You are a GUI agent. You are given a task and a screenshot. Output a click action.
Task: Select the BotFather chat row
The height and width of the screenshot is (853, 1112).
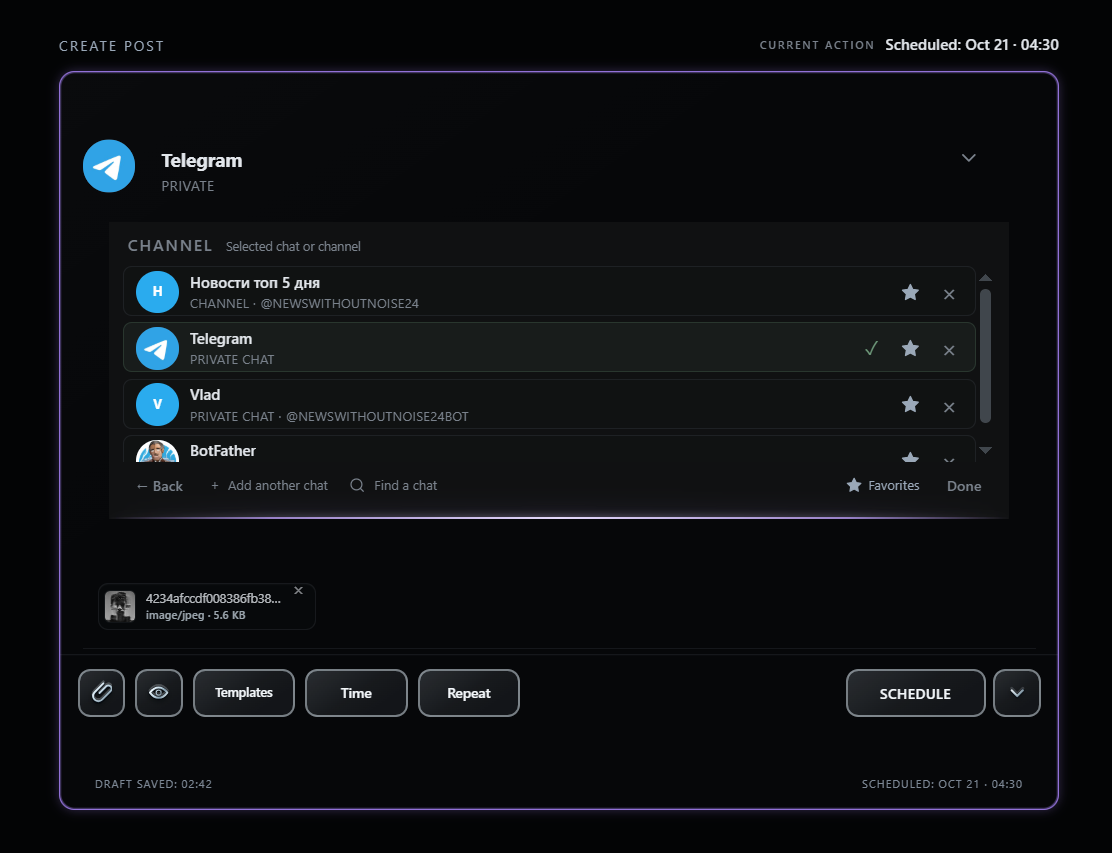(549, 450)
